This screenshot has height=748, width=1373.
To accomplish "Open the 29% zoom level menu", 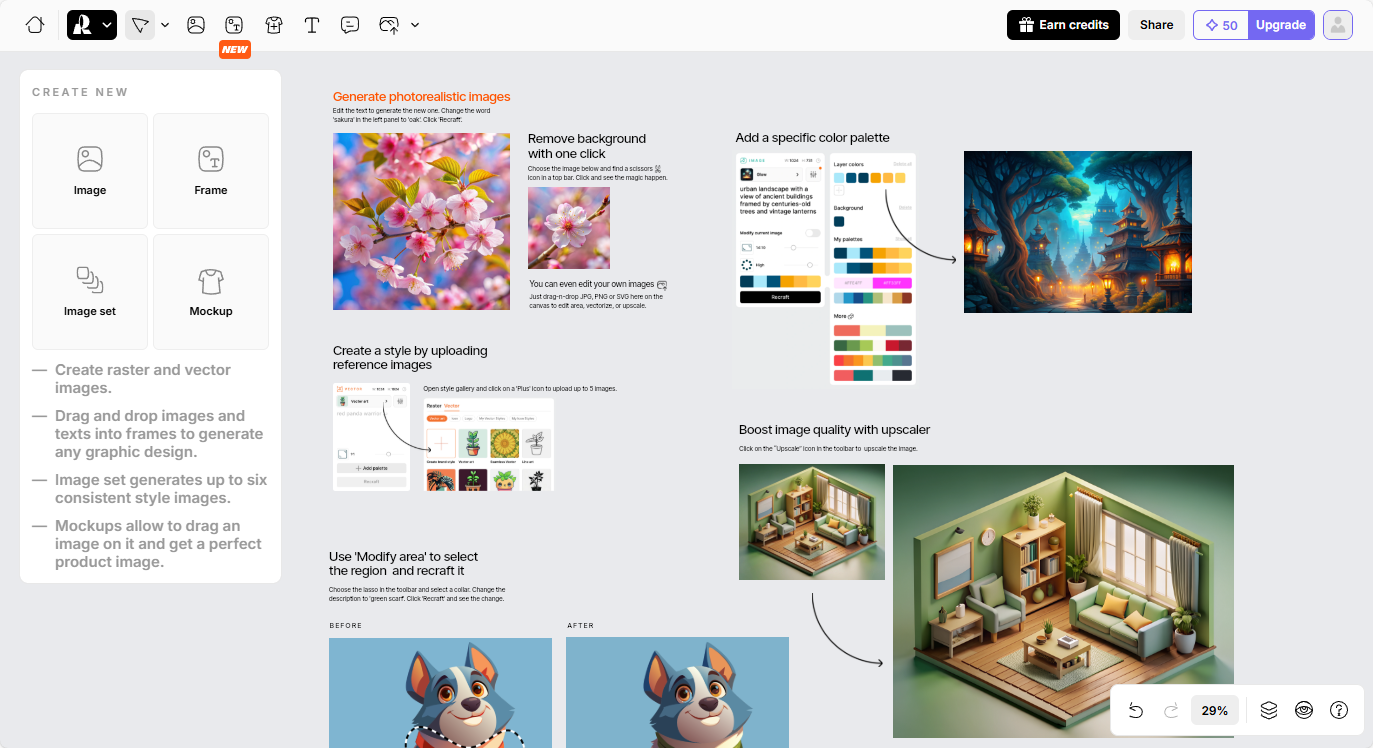I will click(1214, 710).
